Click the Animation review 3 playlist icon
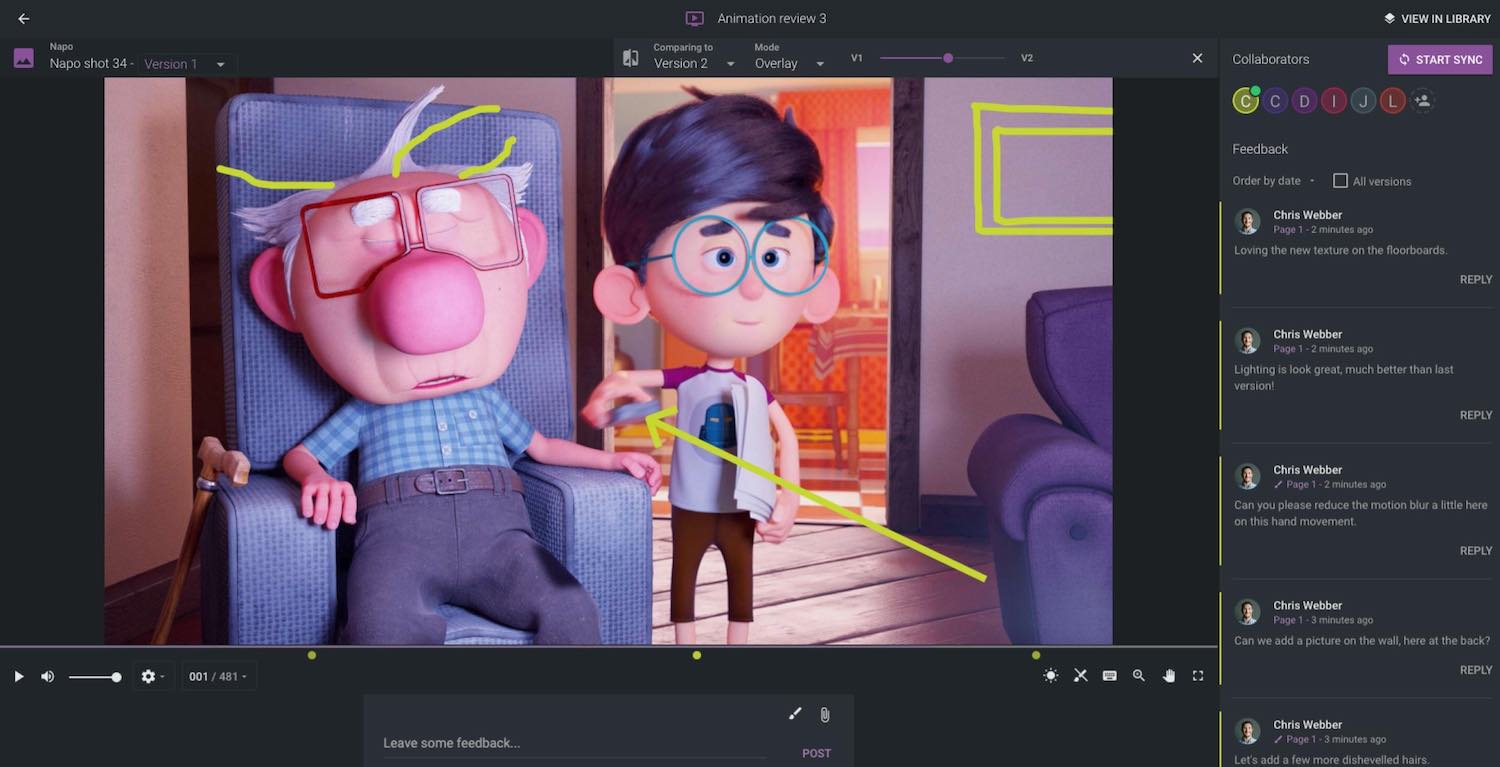The image size is (1500, 767). point(694,18)
